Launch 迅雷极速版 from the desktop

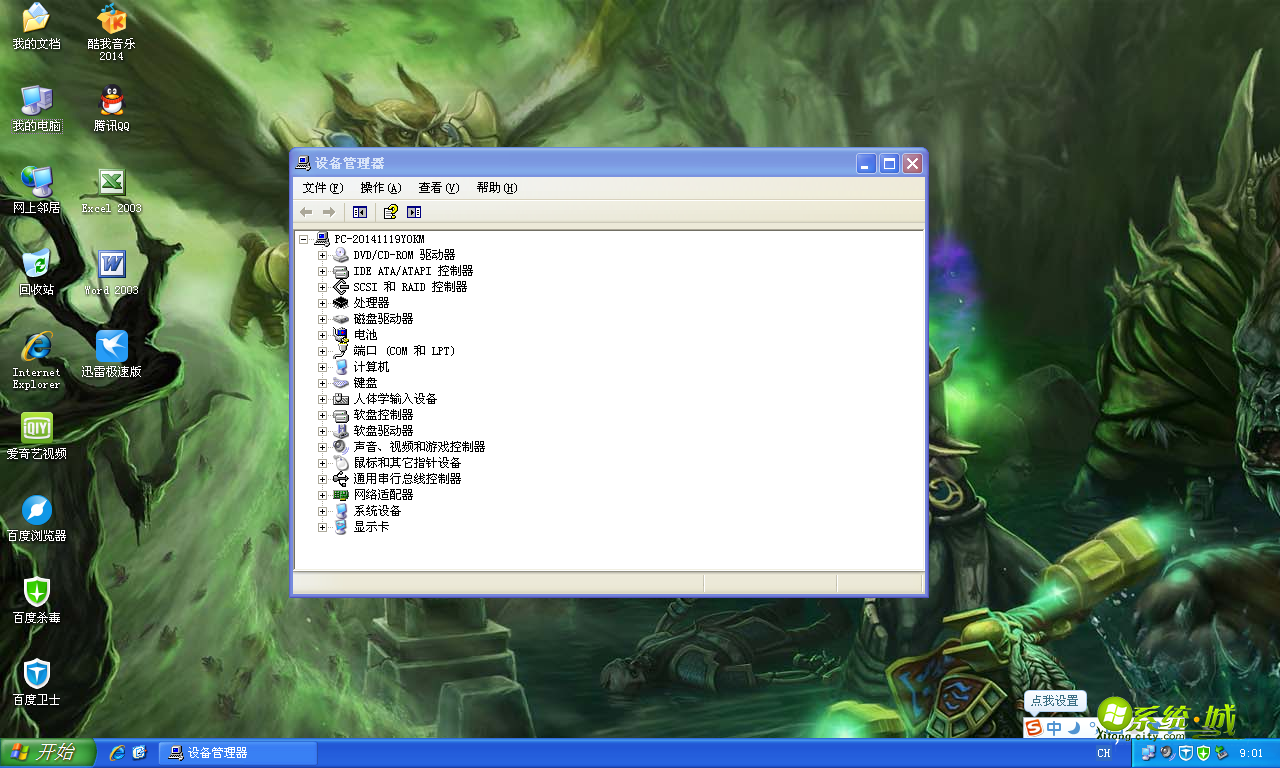[x=110, y=348]
